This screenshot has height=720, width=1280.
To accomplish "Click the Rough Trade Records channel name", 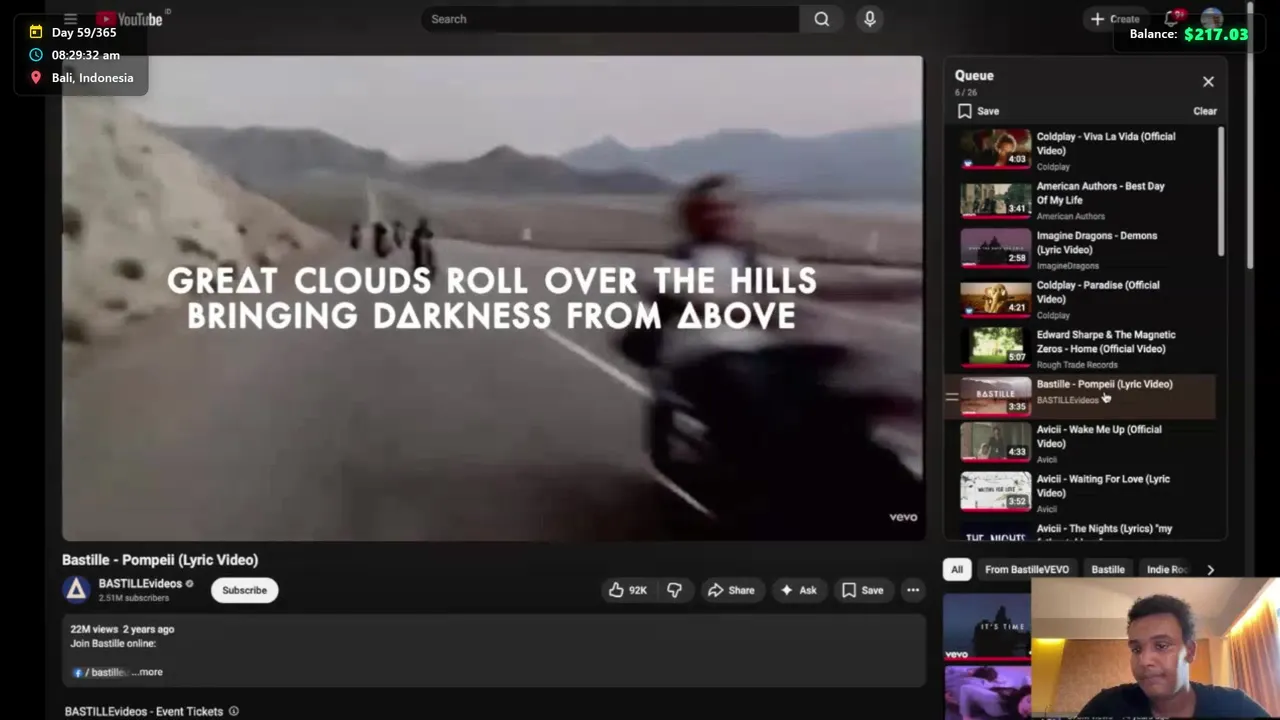I will coord(1077,365).
